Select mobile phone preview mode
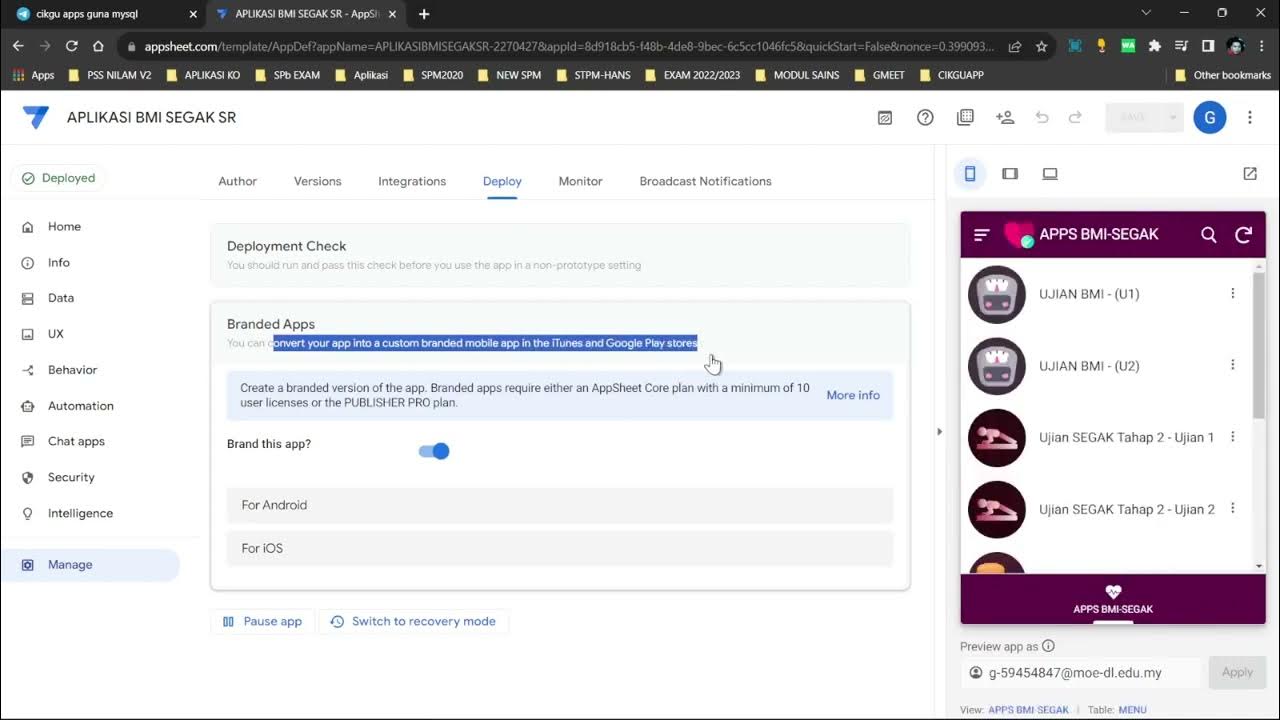Screen dimensions: 1280x720 click(969, 174)
